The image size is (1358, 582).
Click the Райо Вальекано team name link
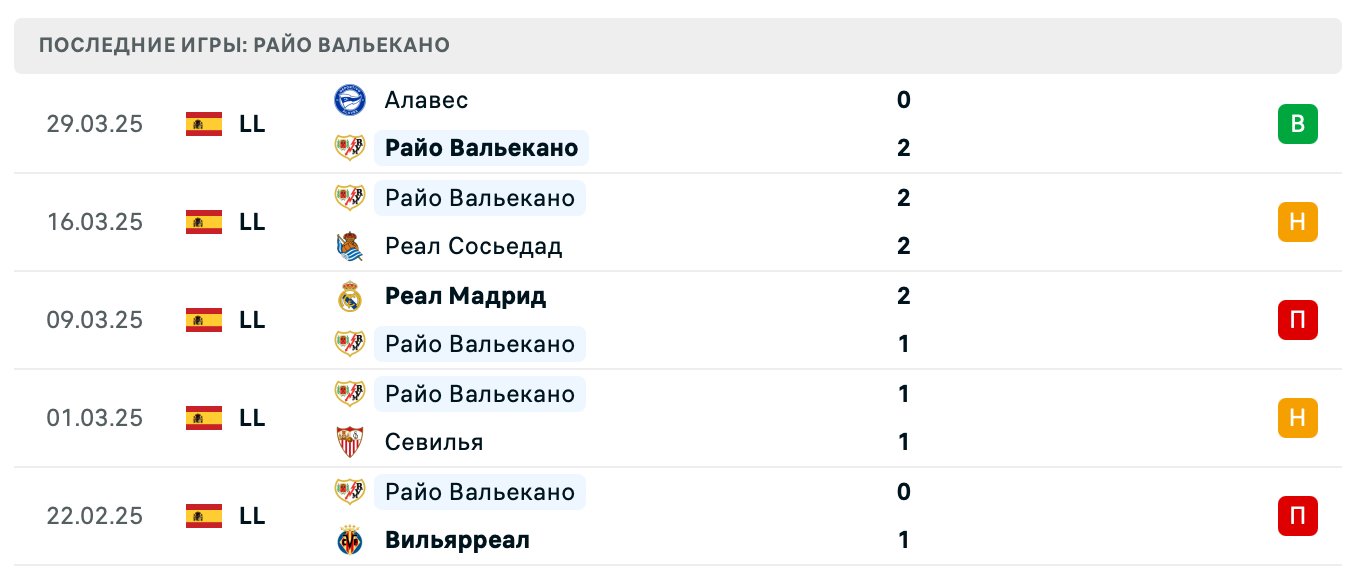pyautogui.click(x=479, y=148)
